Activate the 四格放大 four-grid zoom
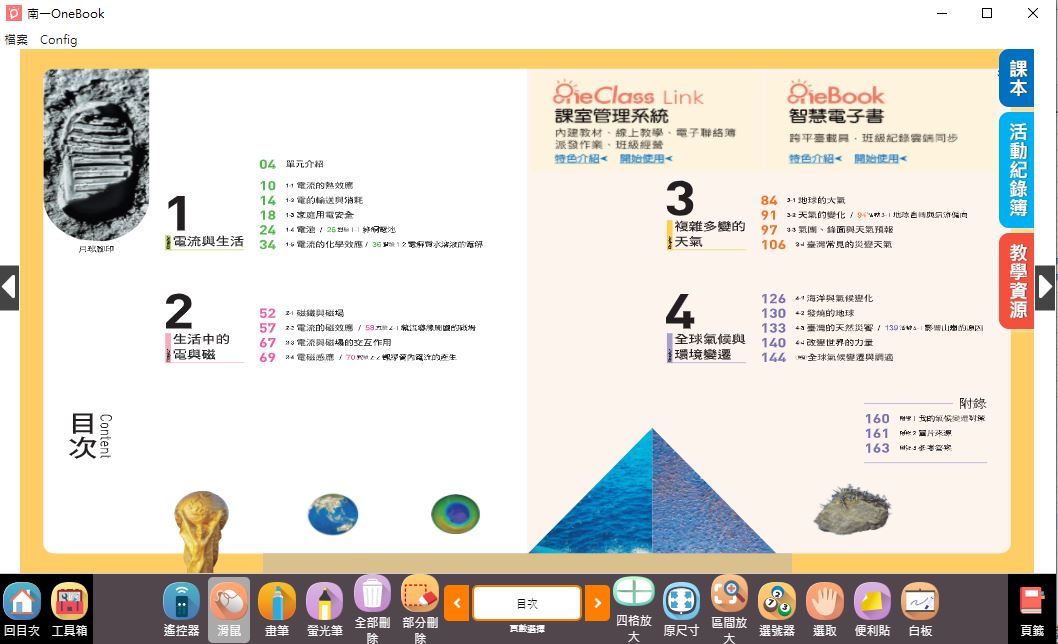The width and height of the screenshot is (1058, 644). pyautogui.click(x=634, y=609)
